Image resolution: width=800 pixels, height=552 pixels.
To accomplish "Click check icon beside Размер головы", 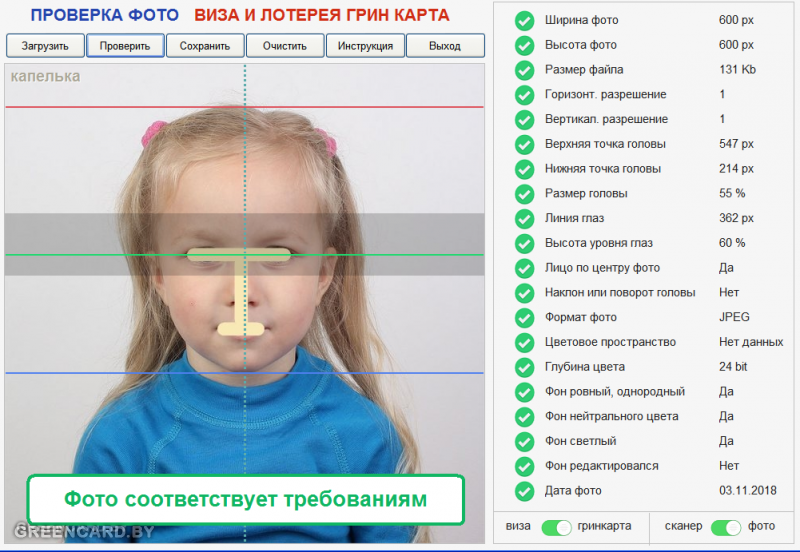I will [x=524, y=194].
